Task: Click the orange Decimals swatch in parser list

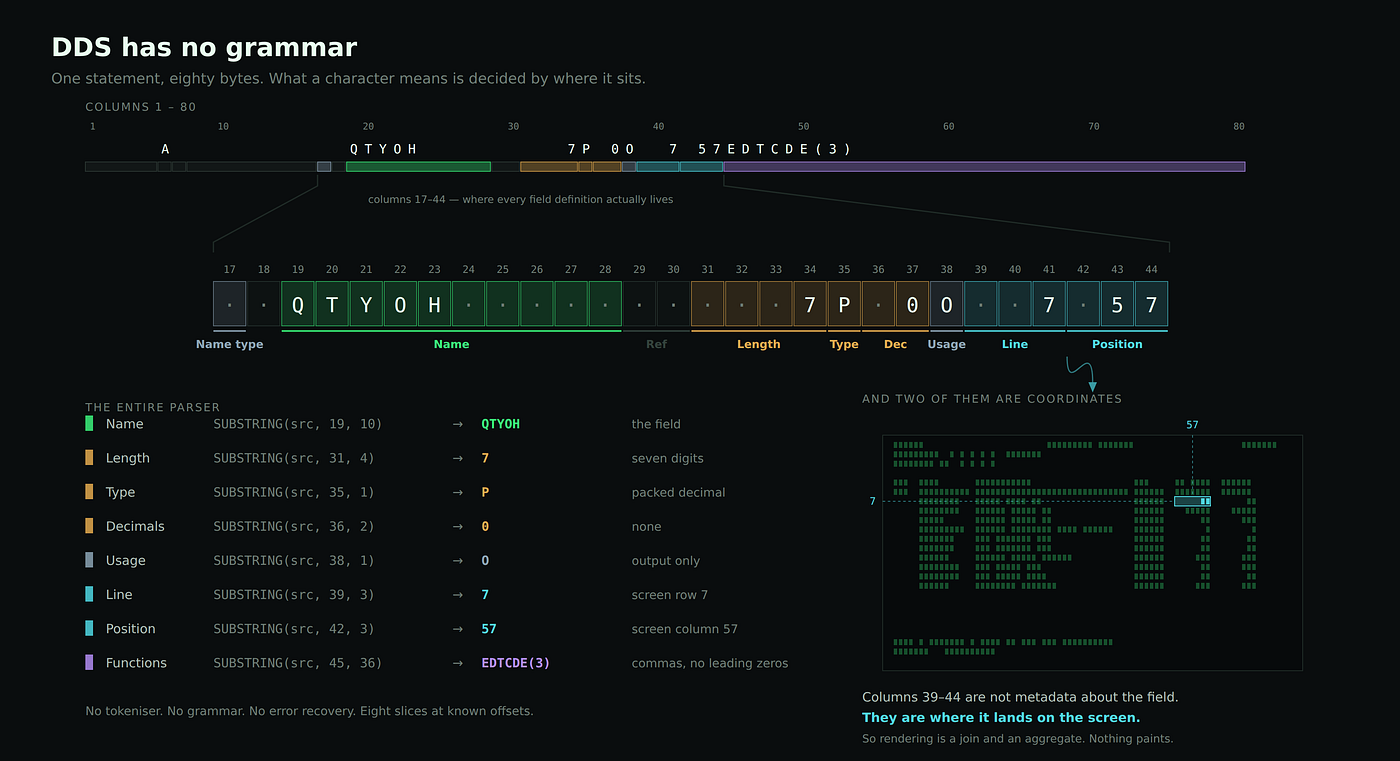Action: point(89,527)
